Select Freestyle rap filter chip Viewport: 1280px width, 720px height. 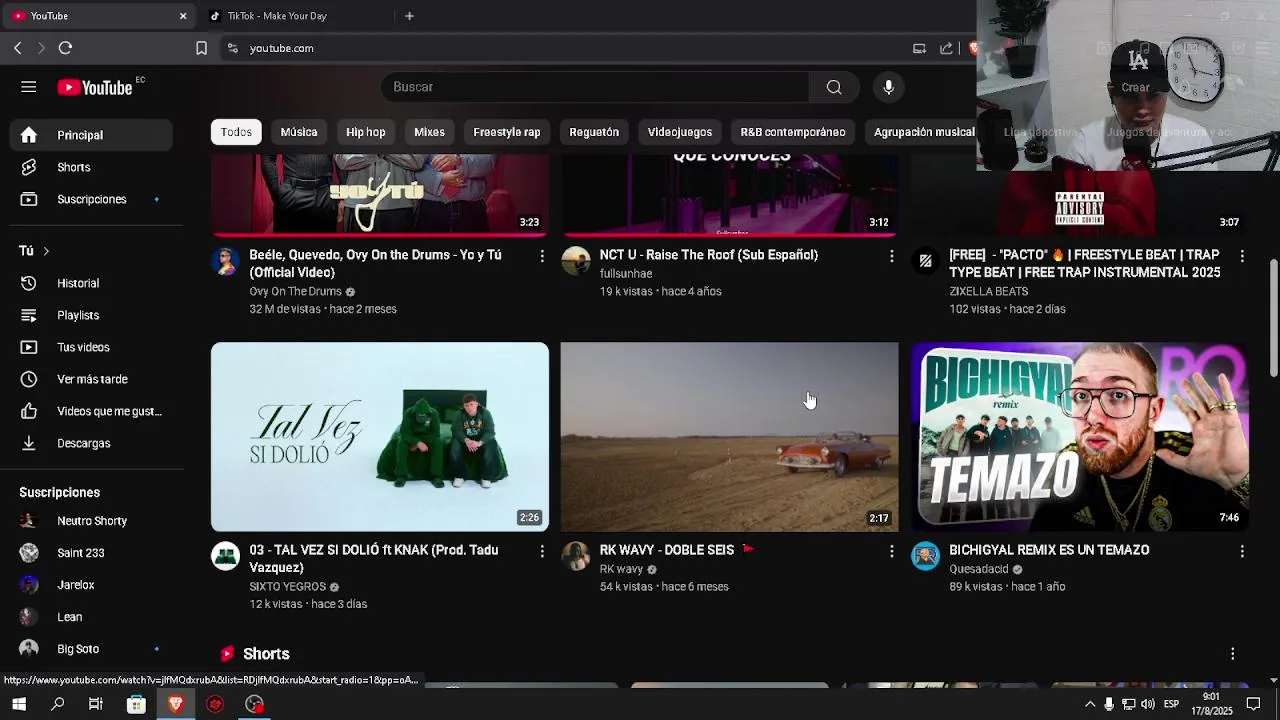coord(507,132)
